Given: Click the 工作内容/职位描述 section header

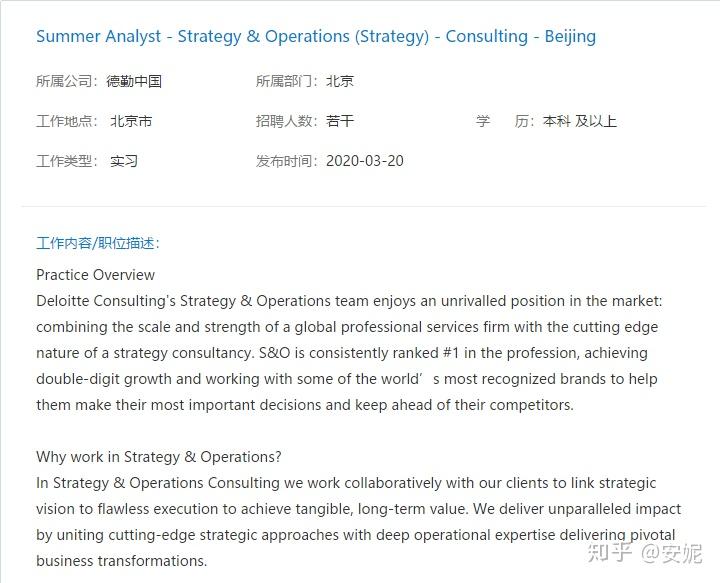Looking at the screenshot, I should pyautogui.click(x=97, y=243).
